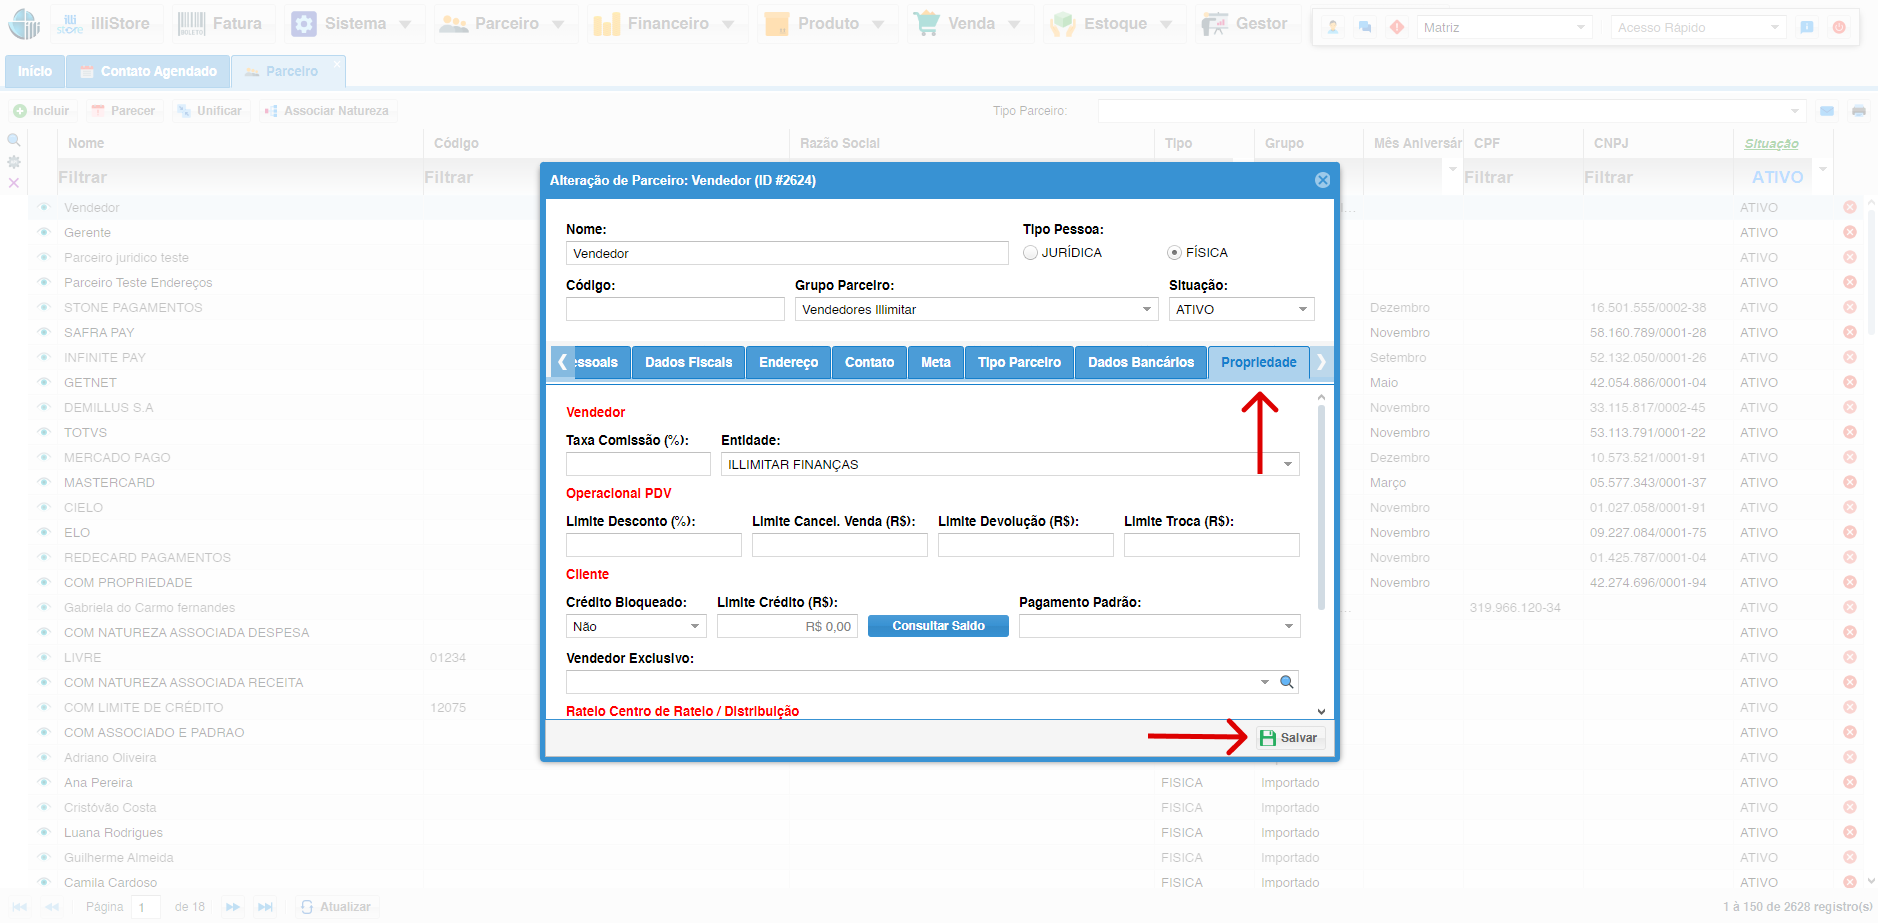The height and width of the screenshot is (923, 1878).
Task: Click the print icon in the top right of the list
Action: point(1858,111)
